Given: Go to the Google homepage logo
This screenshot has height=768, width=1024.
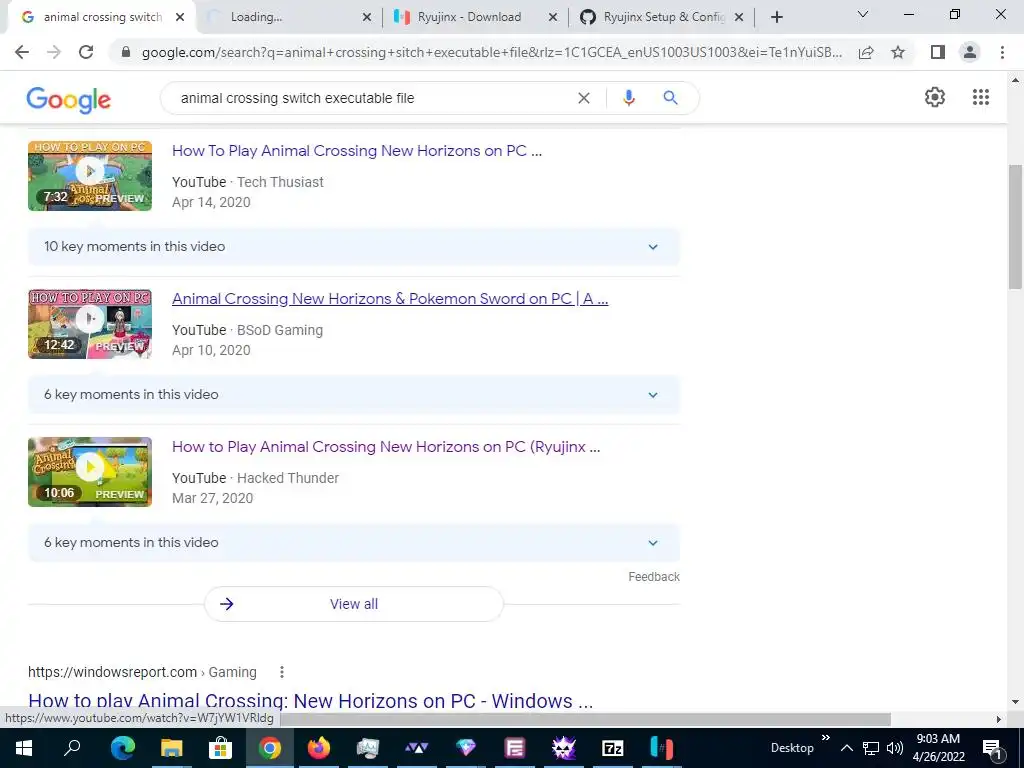Looking at the screenshot, I should coord(69,99).
